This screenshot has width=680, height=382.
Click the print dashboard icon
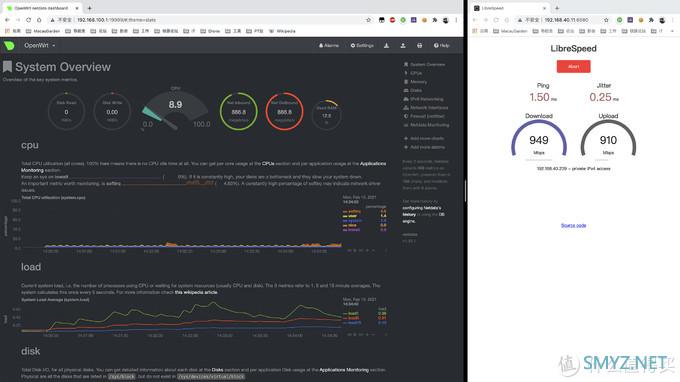[x=419, y=46]
